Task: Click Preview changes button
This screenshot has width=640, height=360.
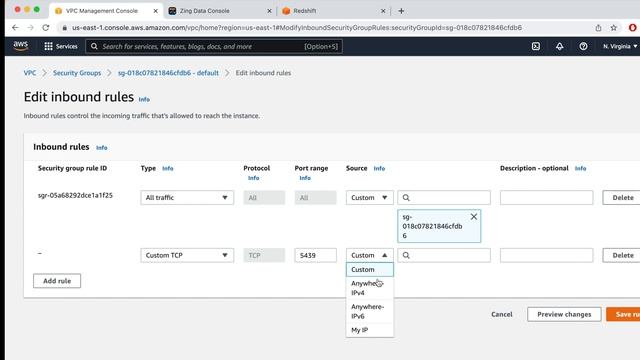Action: coord(564,314)
